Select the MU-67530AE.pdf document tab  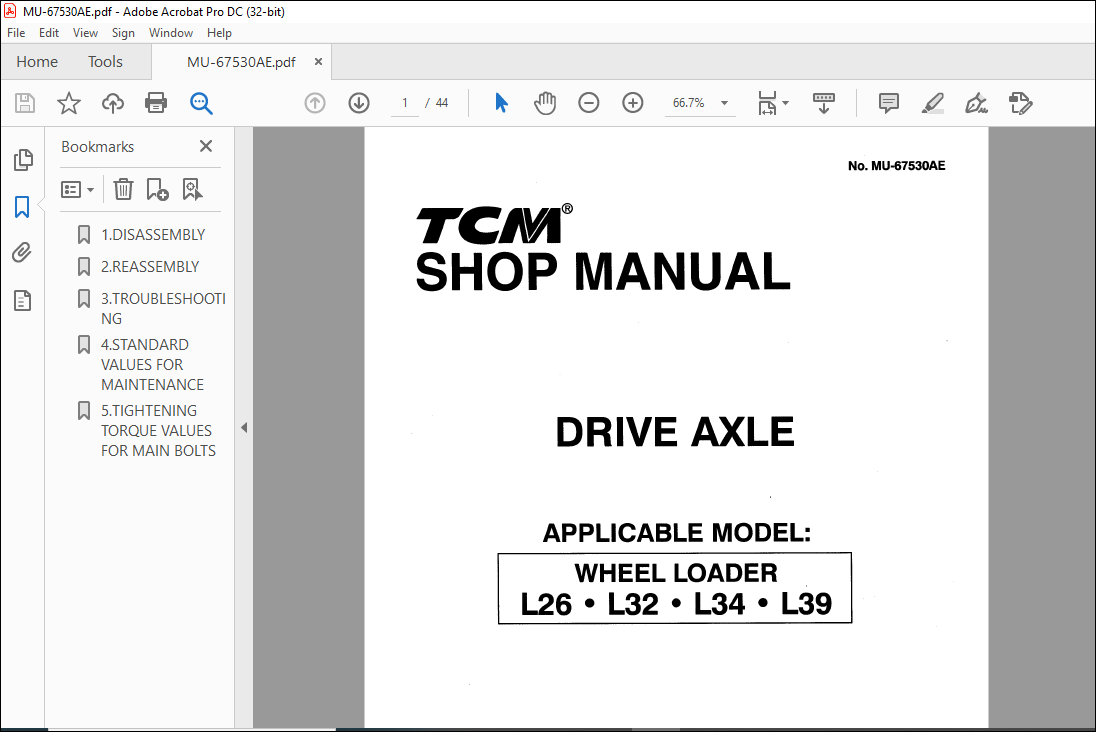click(241, 62)
